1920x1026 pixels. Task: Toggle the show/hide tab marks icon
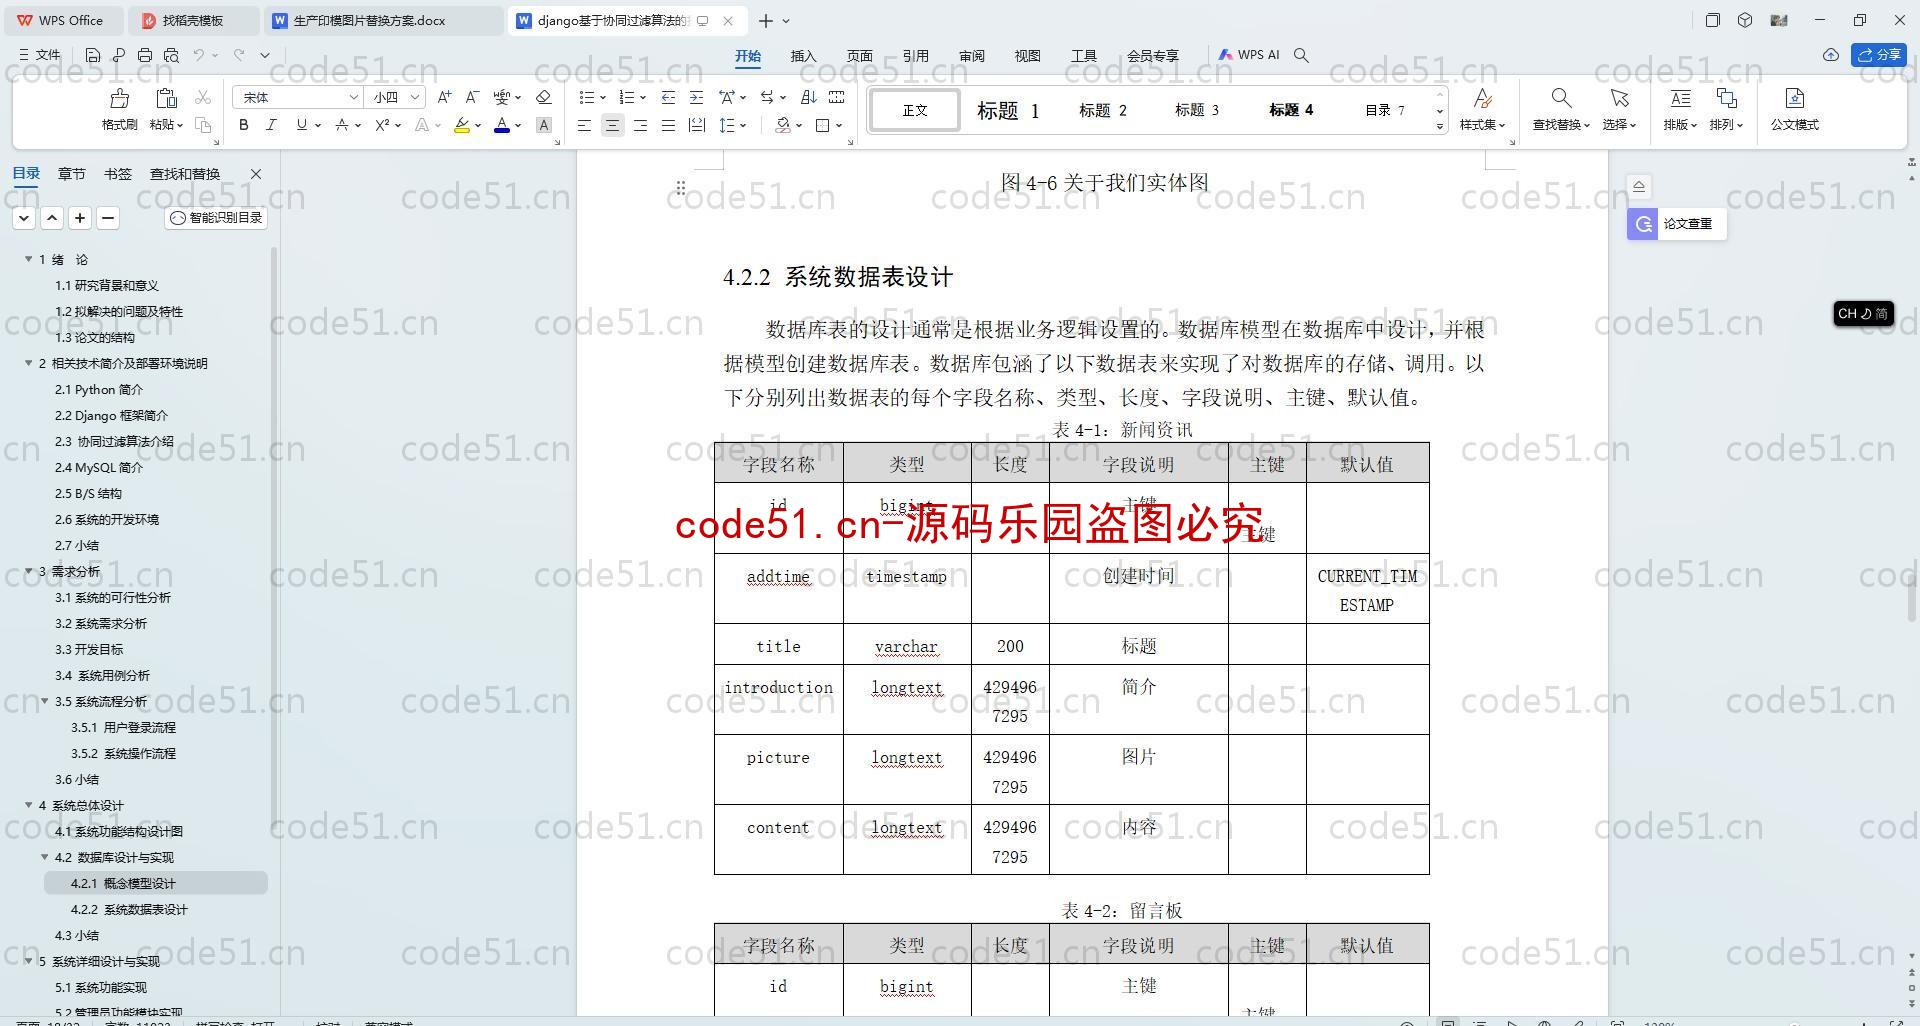coord(837,97)
